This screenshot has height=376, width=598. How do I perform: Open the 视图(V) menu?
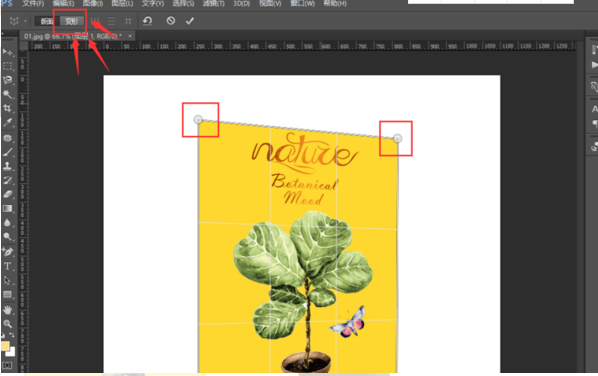(x=270, y=3)
